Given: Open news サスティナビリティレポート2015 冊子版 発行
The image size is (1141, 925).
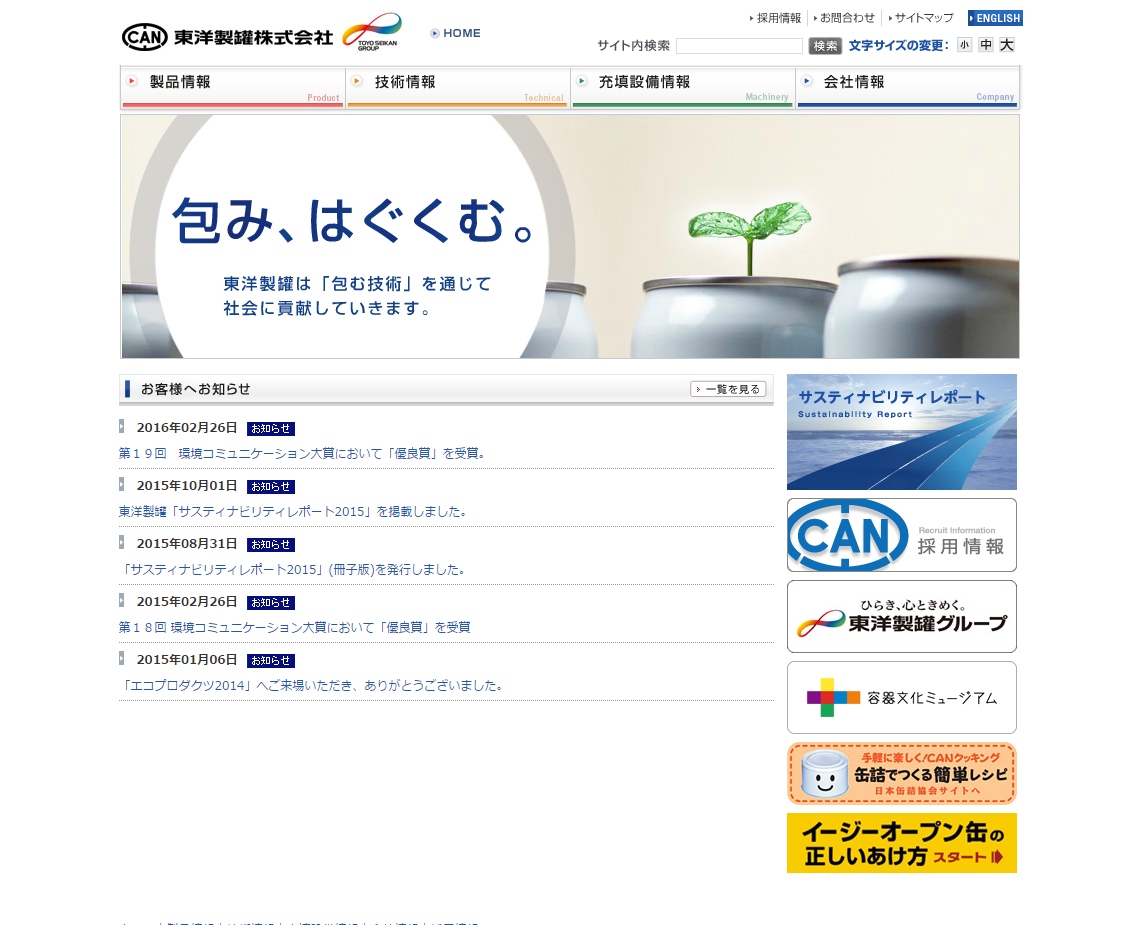Looking at the screenshot, I should pyautogui.click(x=293, y=569).
